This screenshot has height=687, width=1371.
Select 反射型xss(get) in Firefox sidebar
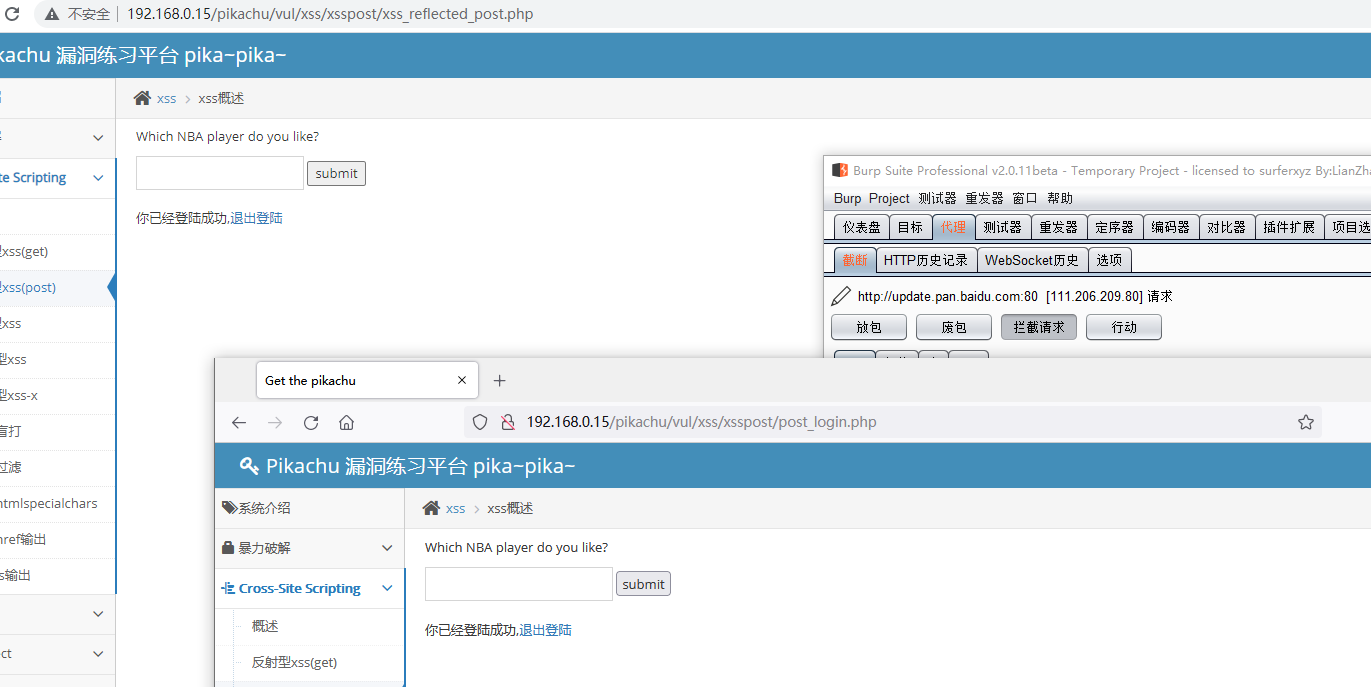click(x=294, y=662)
